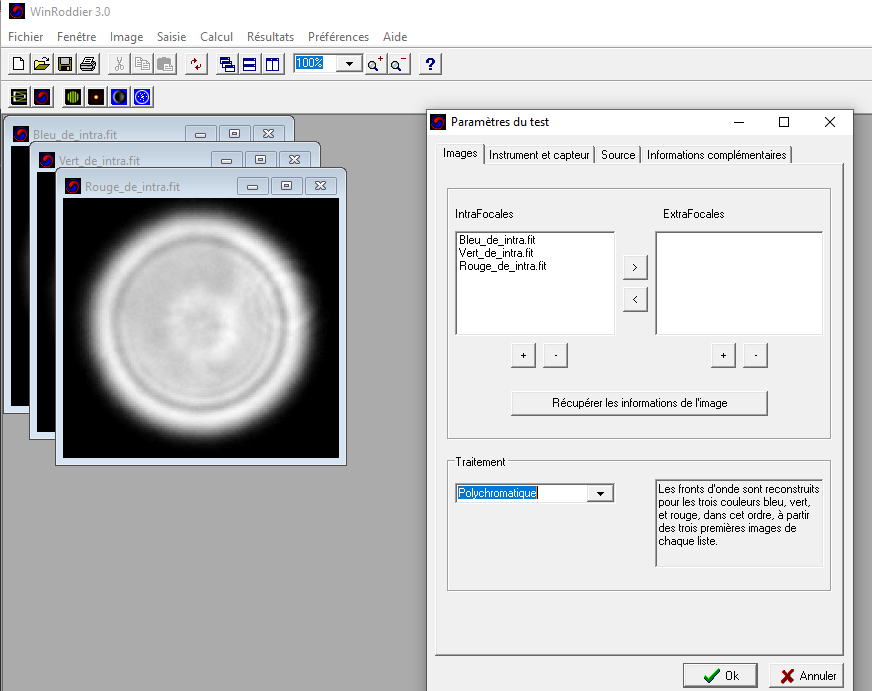Cascade windows with toolbar icon
872x691 pixels.
pyautogui.click(x=227, y=64)
